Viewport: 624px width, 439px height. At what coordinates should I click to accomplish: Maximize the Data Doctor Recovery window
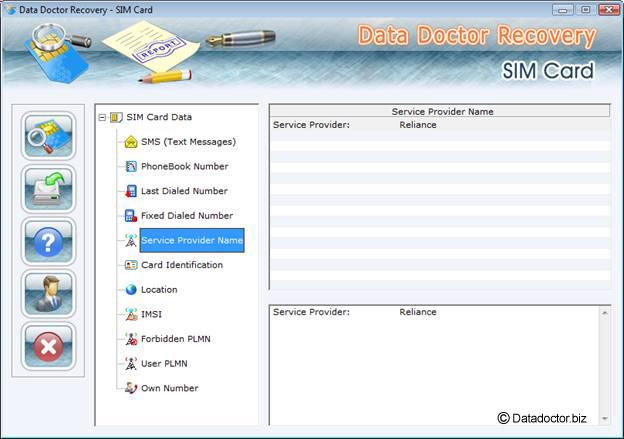pos(586,10)
